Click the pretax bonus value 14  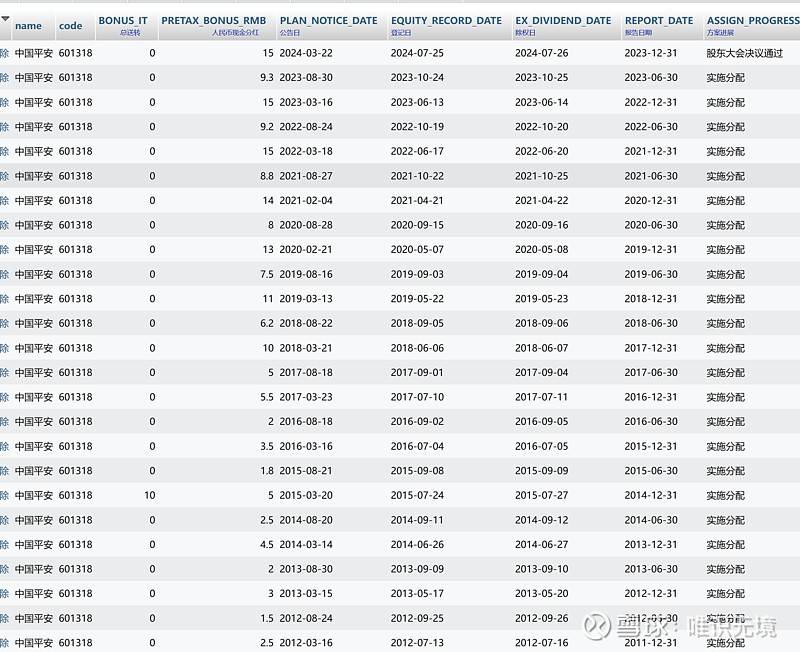(x=268, y=200)
